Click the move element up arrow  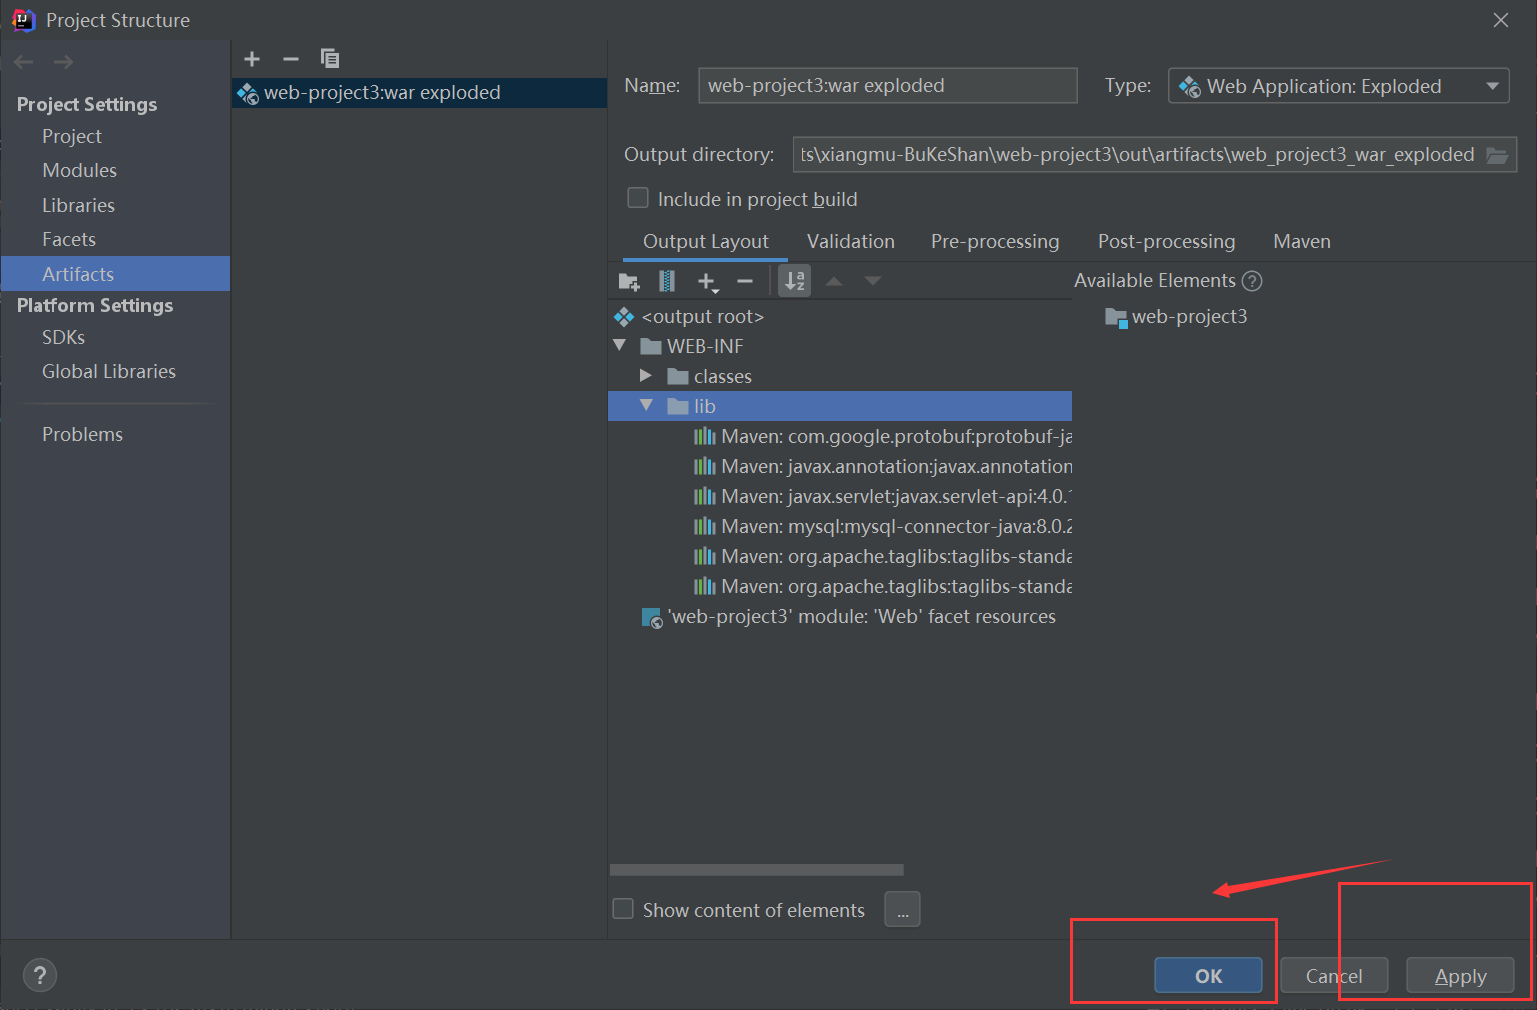(x=834, y=281)
